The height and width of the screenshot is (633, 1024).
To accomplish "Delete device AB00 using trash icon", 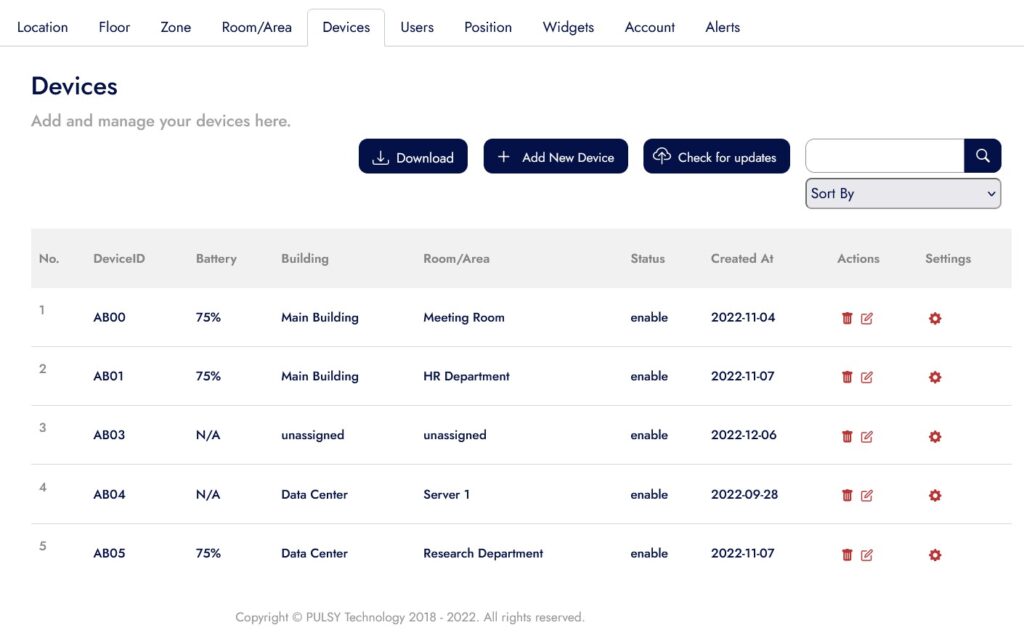I will click(x=847, y=318).
